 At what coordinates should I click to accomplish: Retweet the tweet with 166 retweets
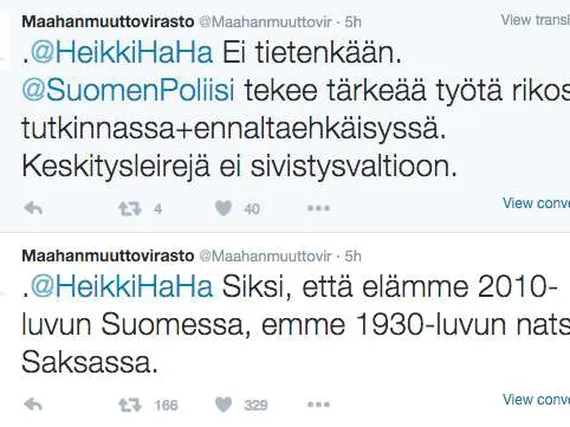(x=130, y=405)
